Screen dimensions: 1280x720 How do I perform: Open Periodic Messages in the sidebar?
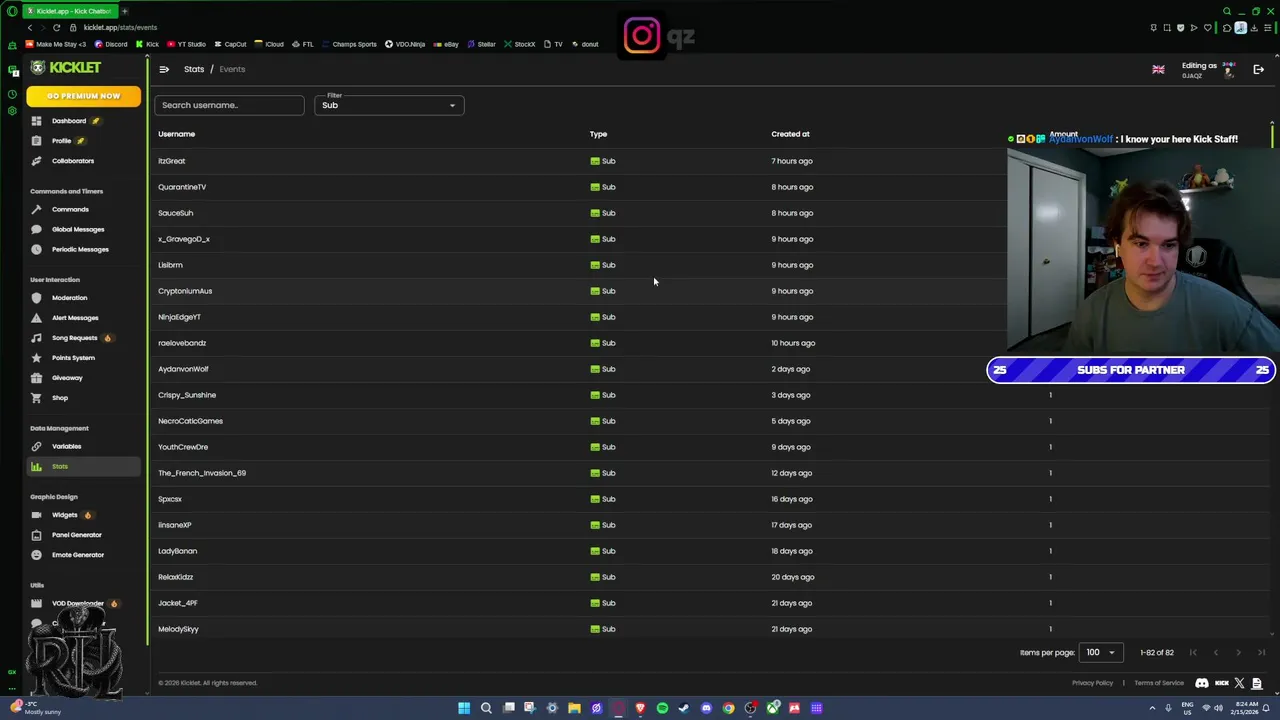80,249
